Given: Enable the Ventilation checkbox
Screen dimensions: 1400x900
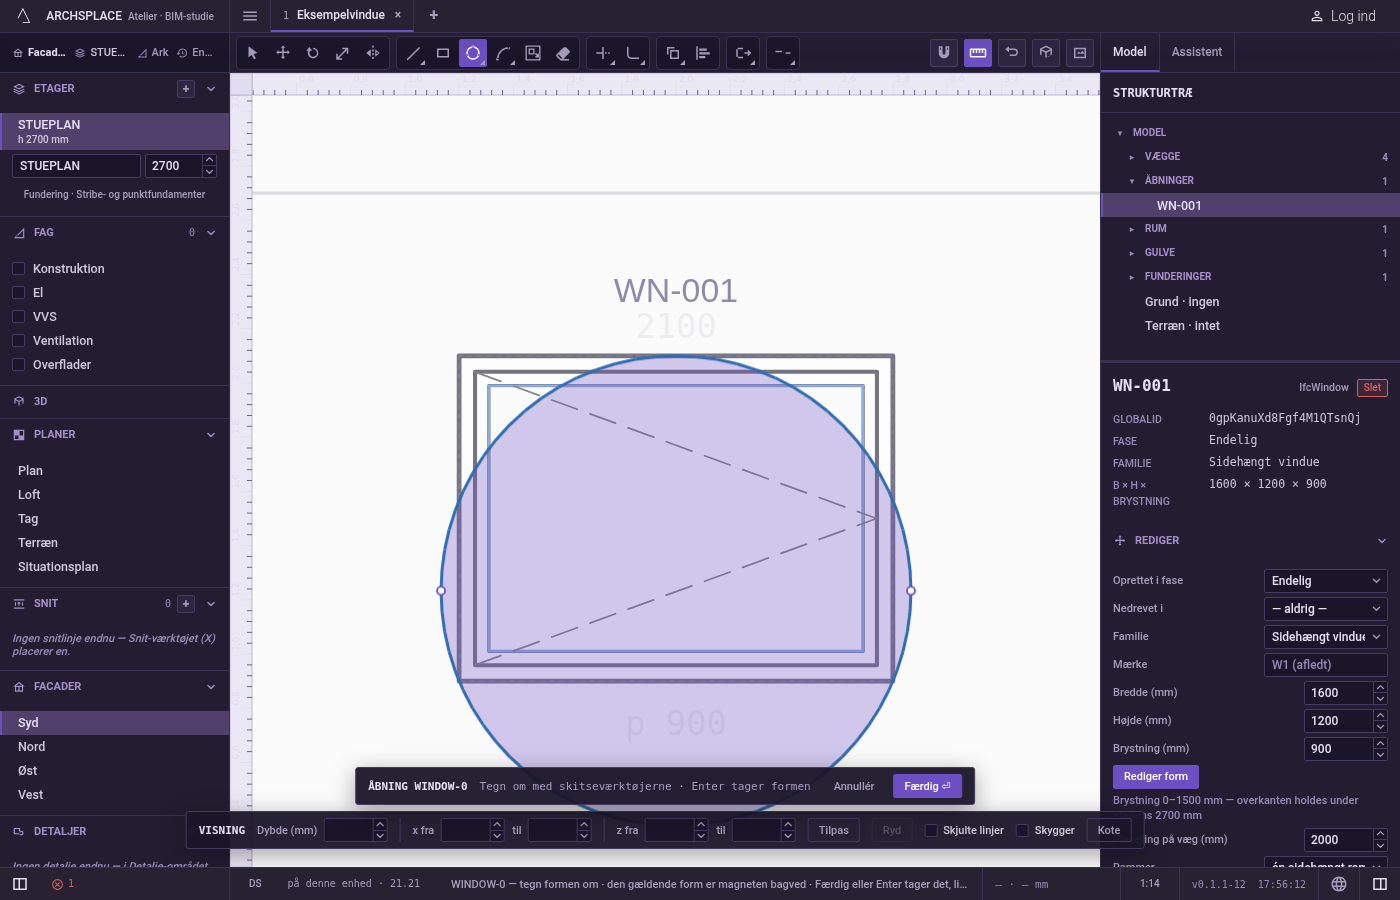Looking at the screenshot, I should (18, 340).
